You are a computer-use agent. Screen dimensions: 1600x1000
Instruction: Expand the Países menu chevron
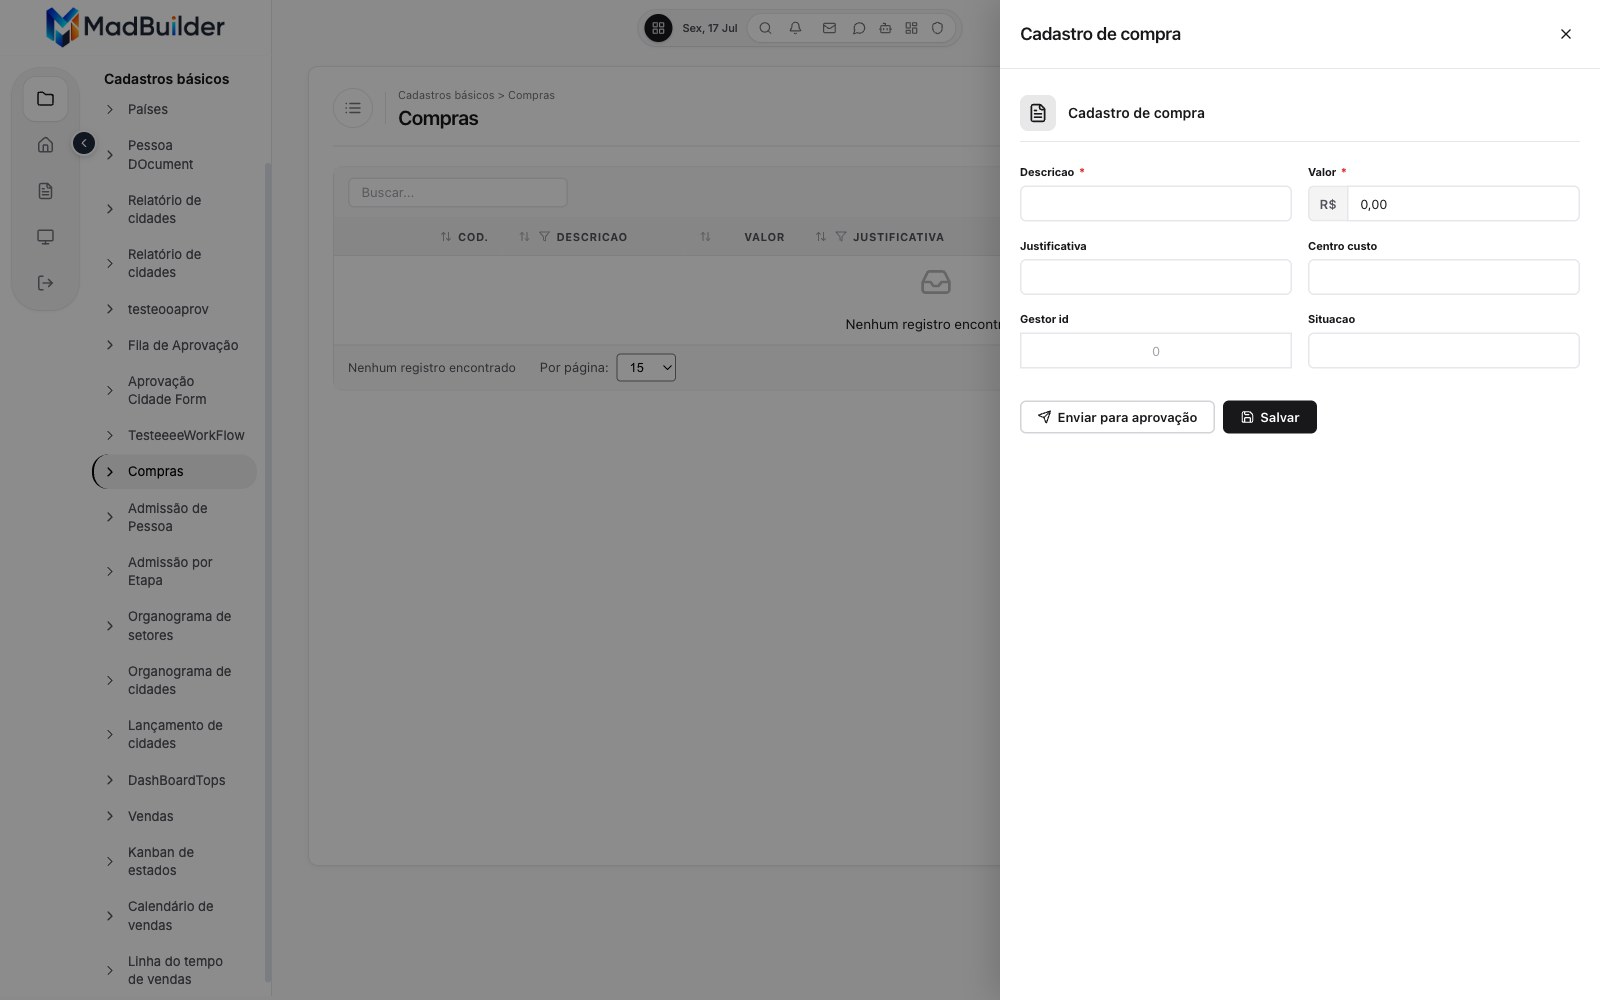pos(110,109)
